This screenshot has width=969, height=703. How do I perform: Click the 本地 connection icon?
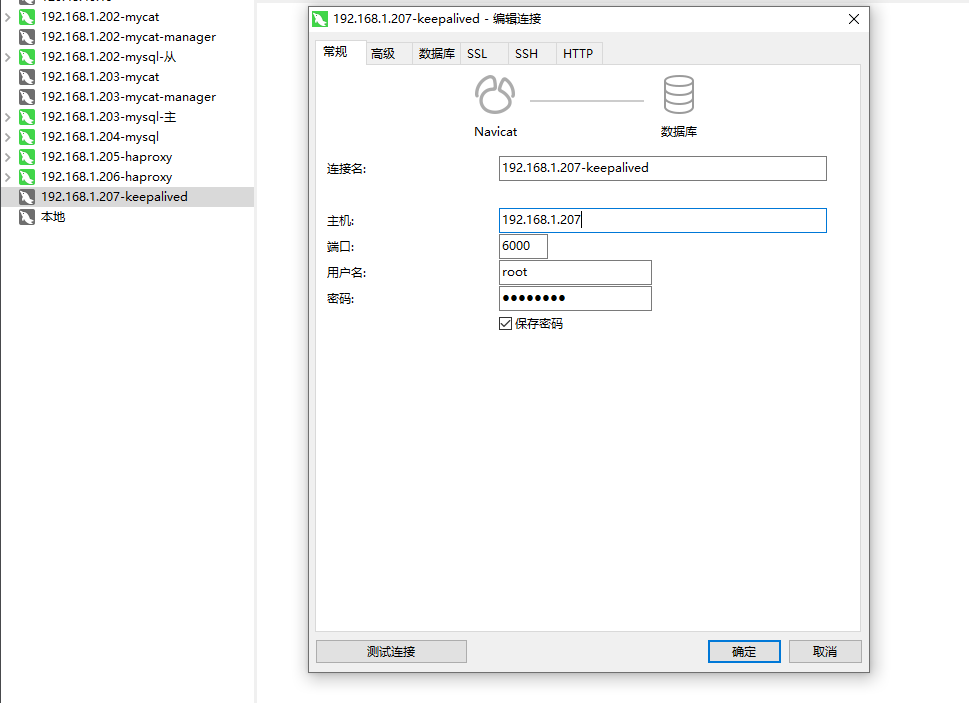click(x=27, y=217)
